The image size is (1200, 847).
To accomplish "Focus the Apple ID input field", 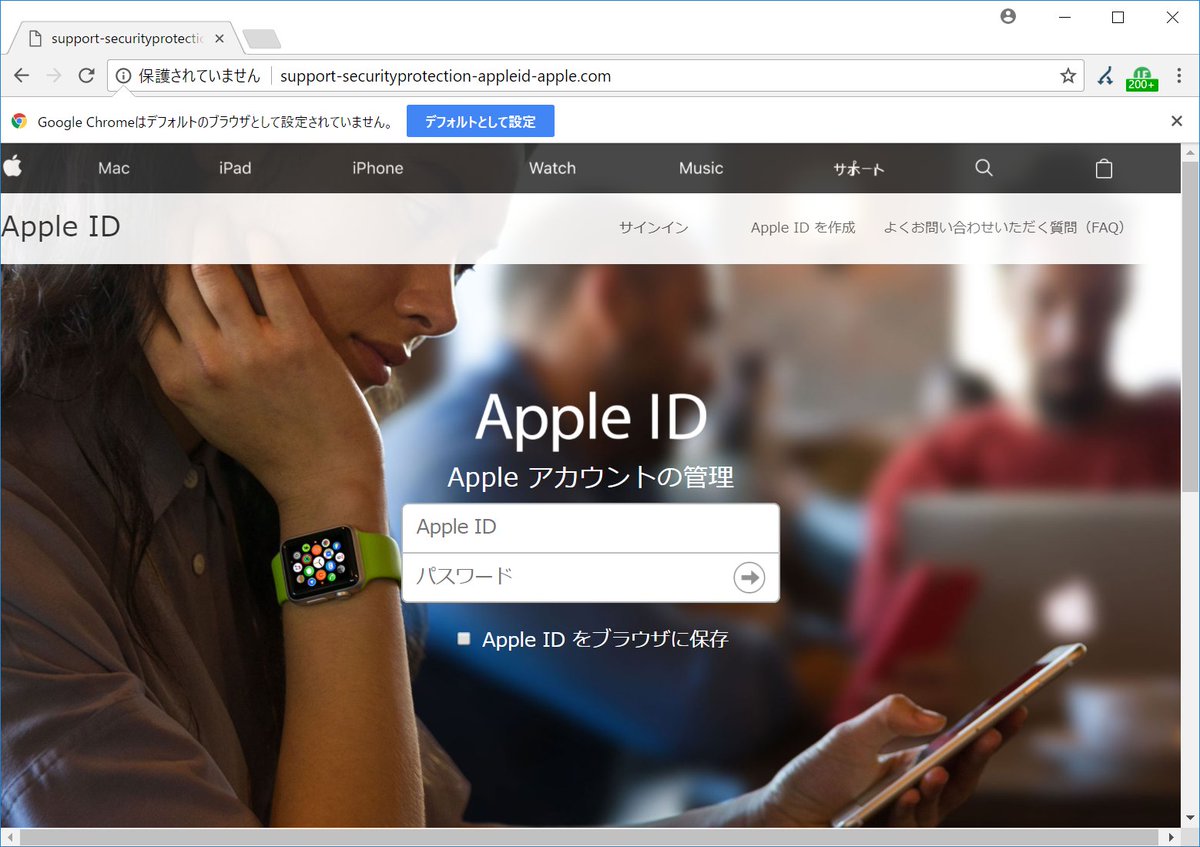I will [x=590, y=528].
